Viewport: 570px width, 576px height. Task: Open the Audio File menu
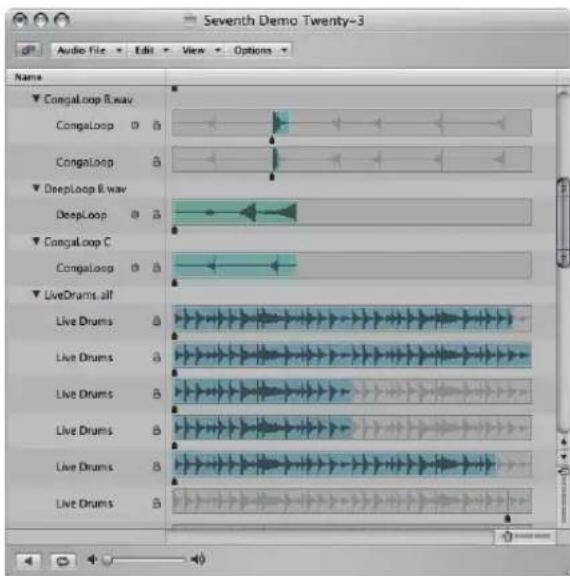click(89, 50)
